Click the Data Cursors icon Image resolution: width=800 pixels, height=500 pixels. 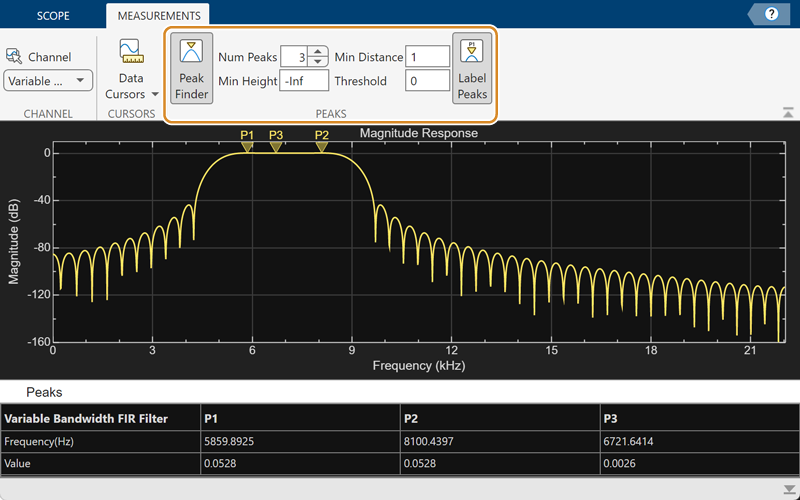coord(131,52)
